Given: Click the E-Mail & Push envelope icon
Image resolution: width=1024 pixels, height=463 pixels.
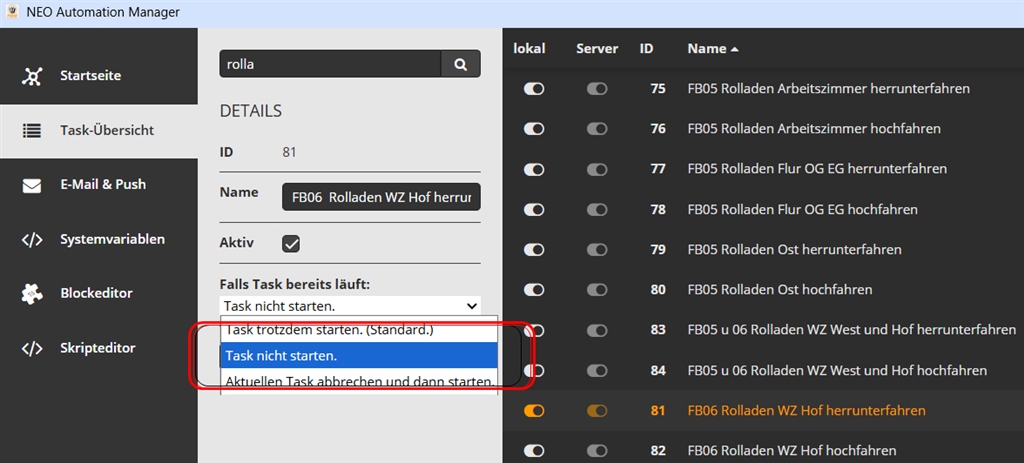Looking at the screenshot, I should tap(32, 185).
